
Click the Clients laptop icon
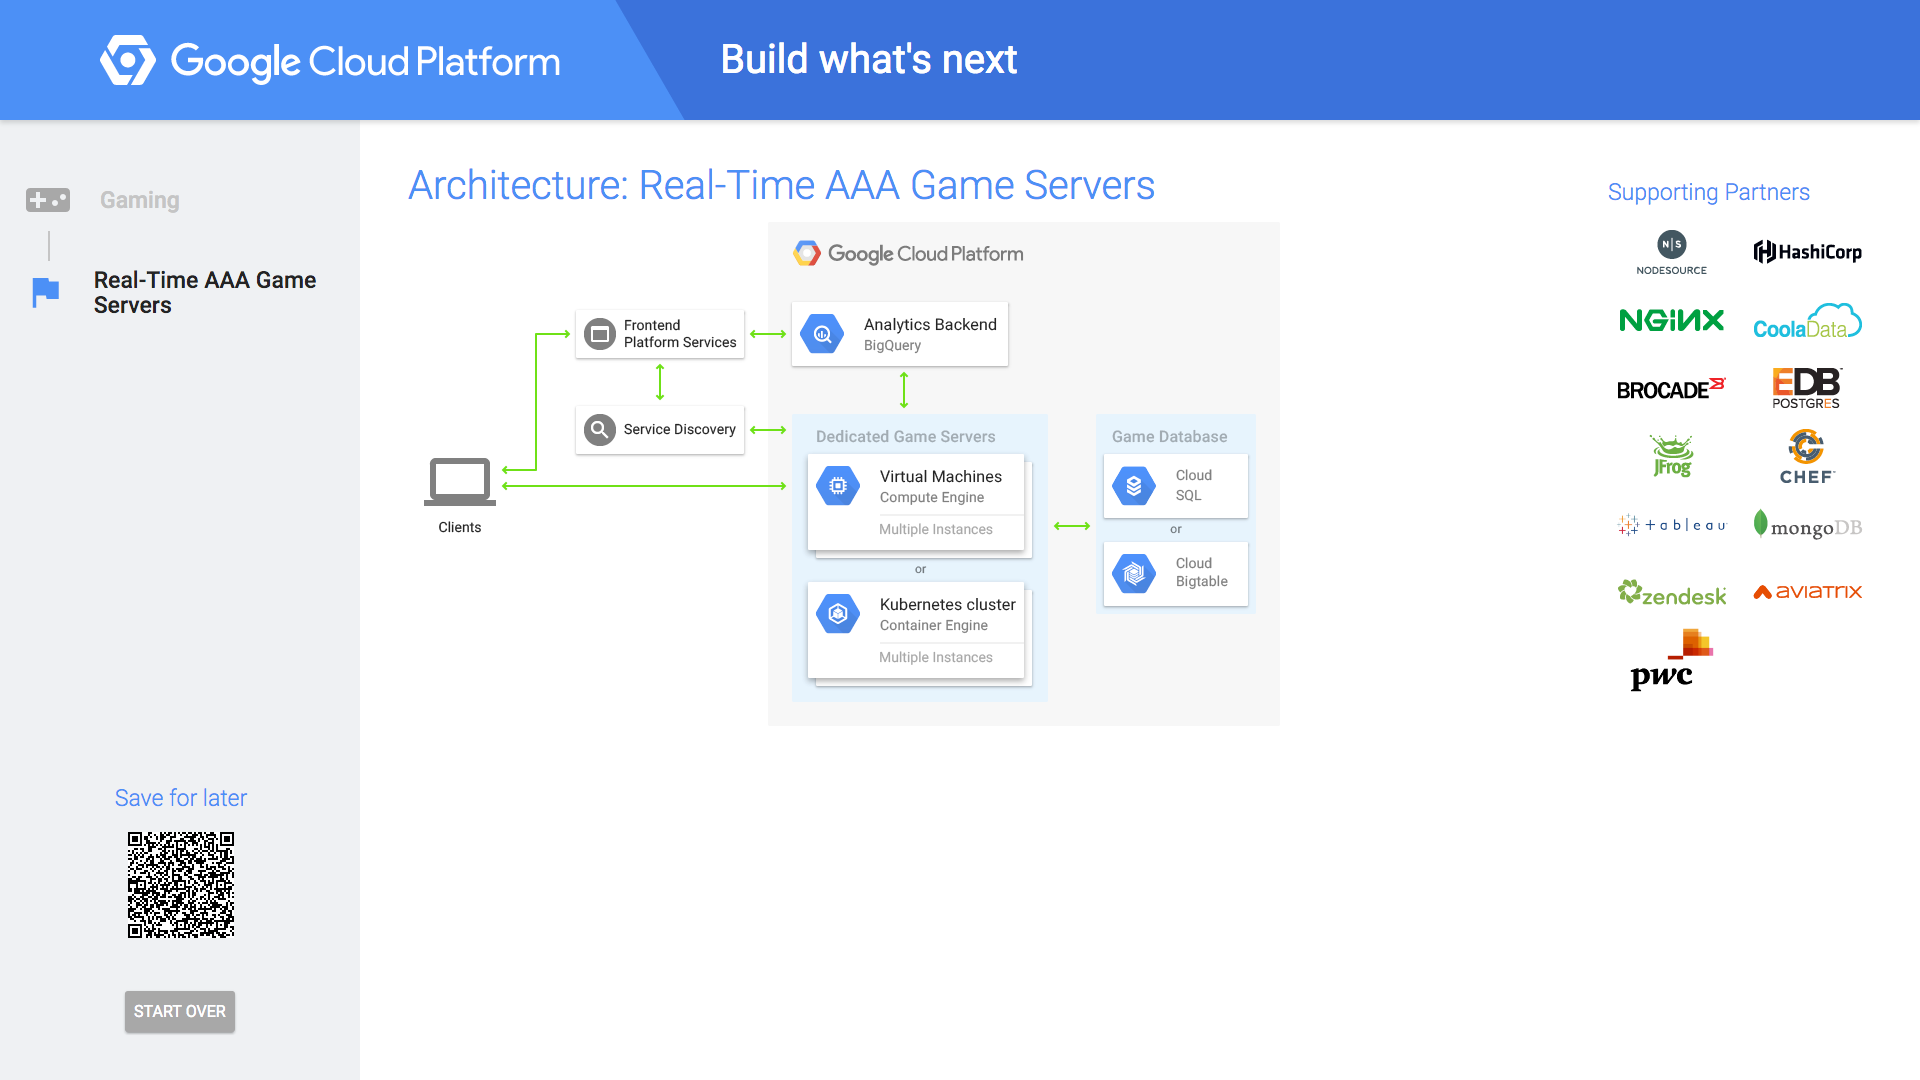pos(460,482)
